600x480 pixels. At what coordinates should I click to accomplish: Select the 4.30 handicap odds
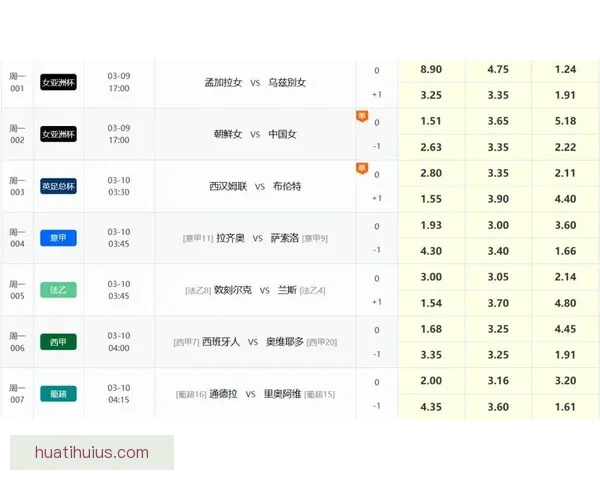pyautogui.click(x=431, y=251)
